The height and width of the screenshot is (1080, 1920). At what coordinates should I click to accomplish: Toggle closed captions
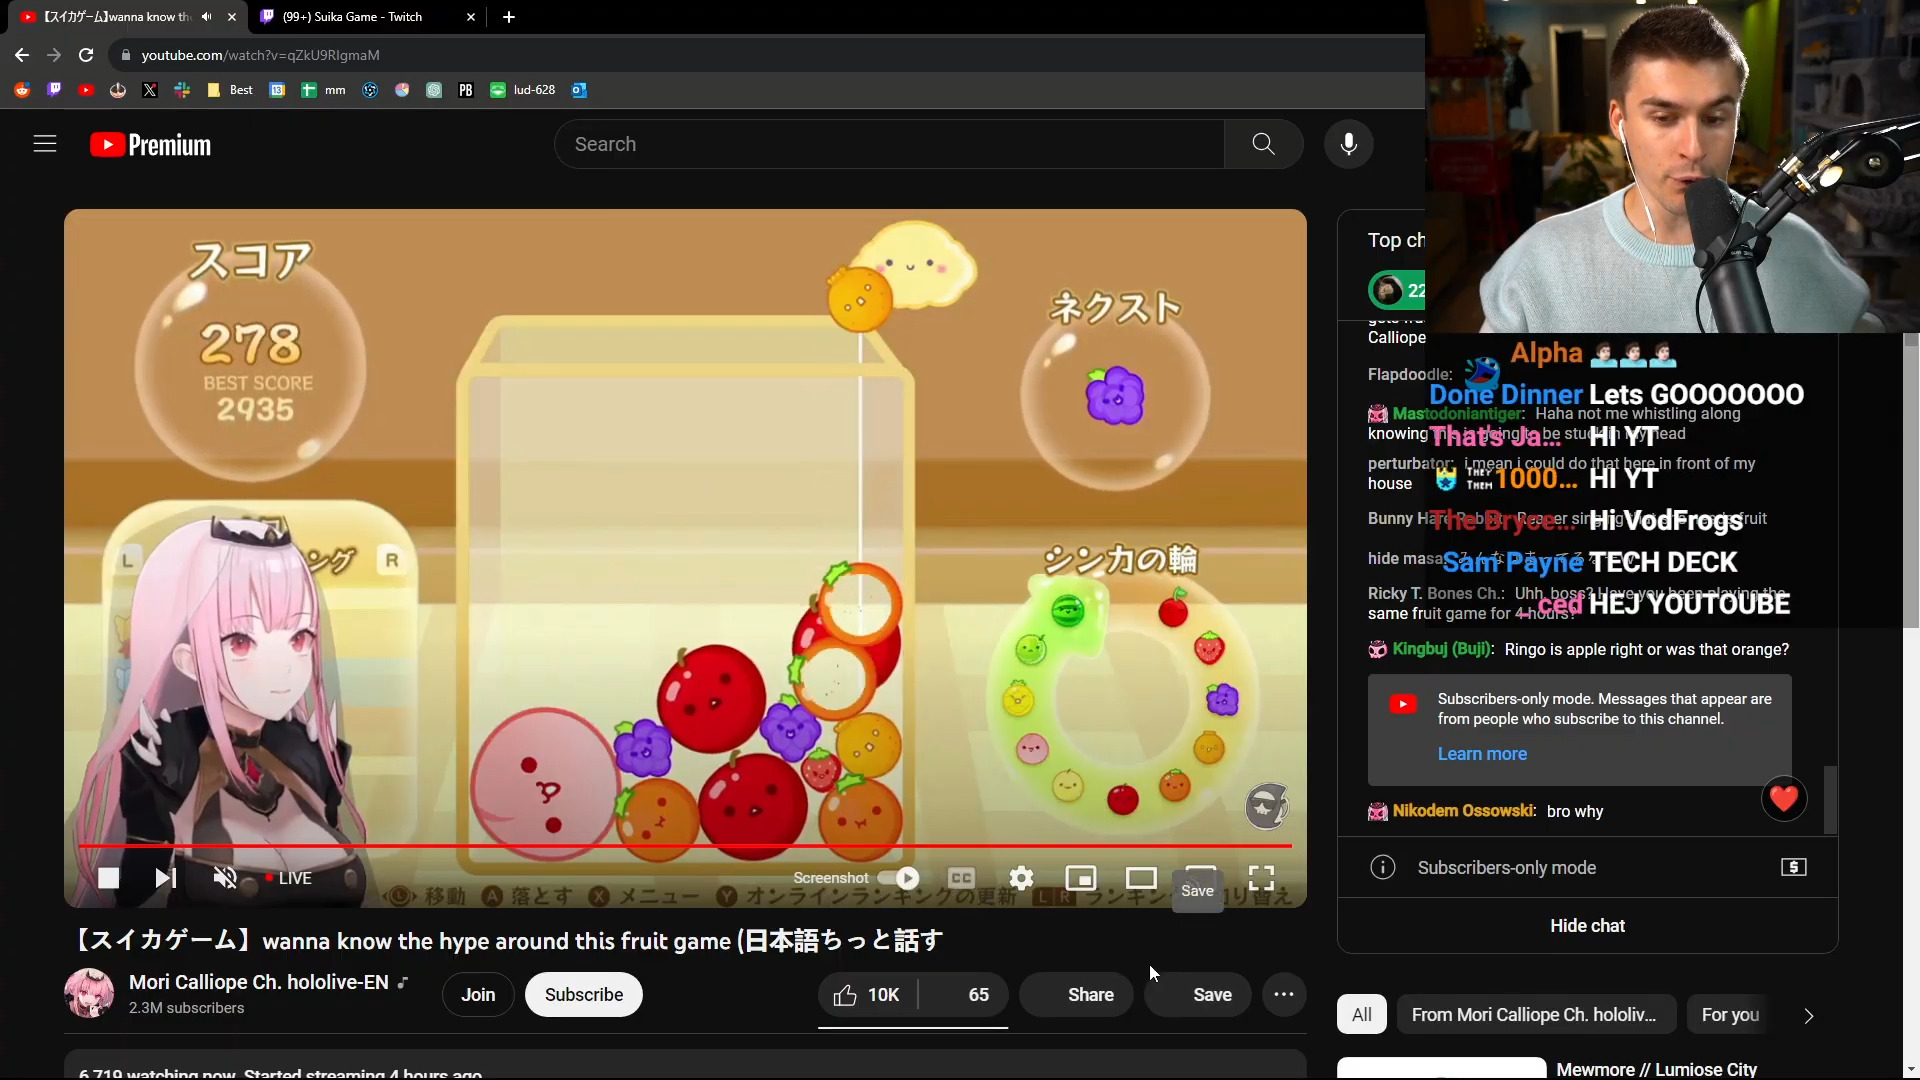[961, 878]
